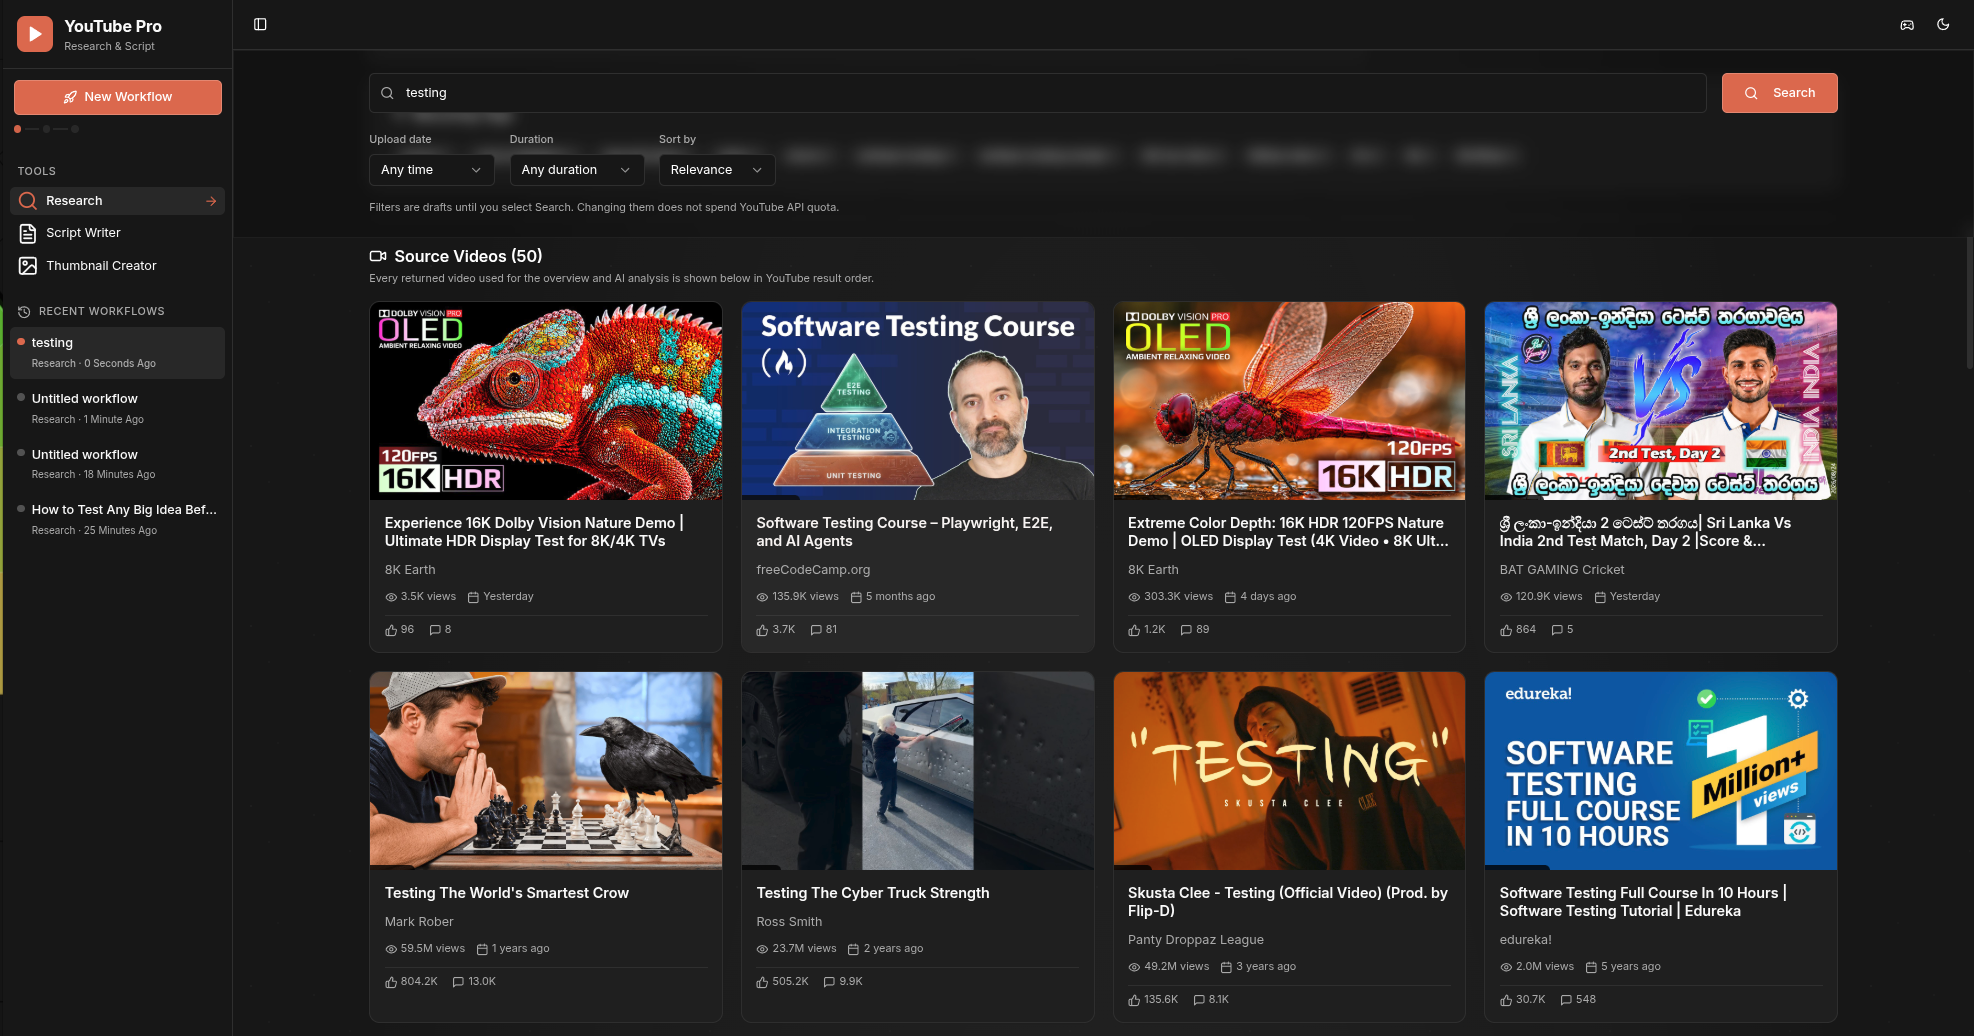Open the Untitled workflow from 1 minute ago
Screen dimensions: 1974x1036
118,408
